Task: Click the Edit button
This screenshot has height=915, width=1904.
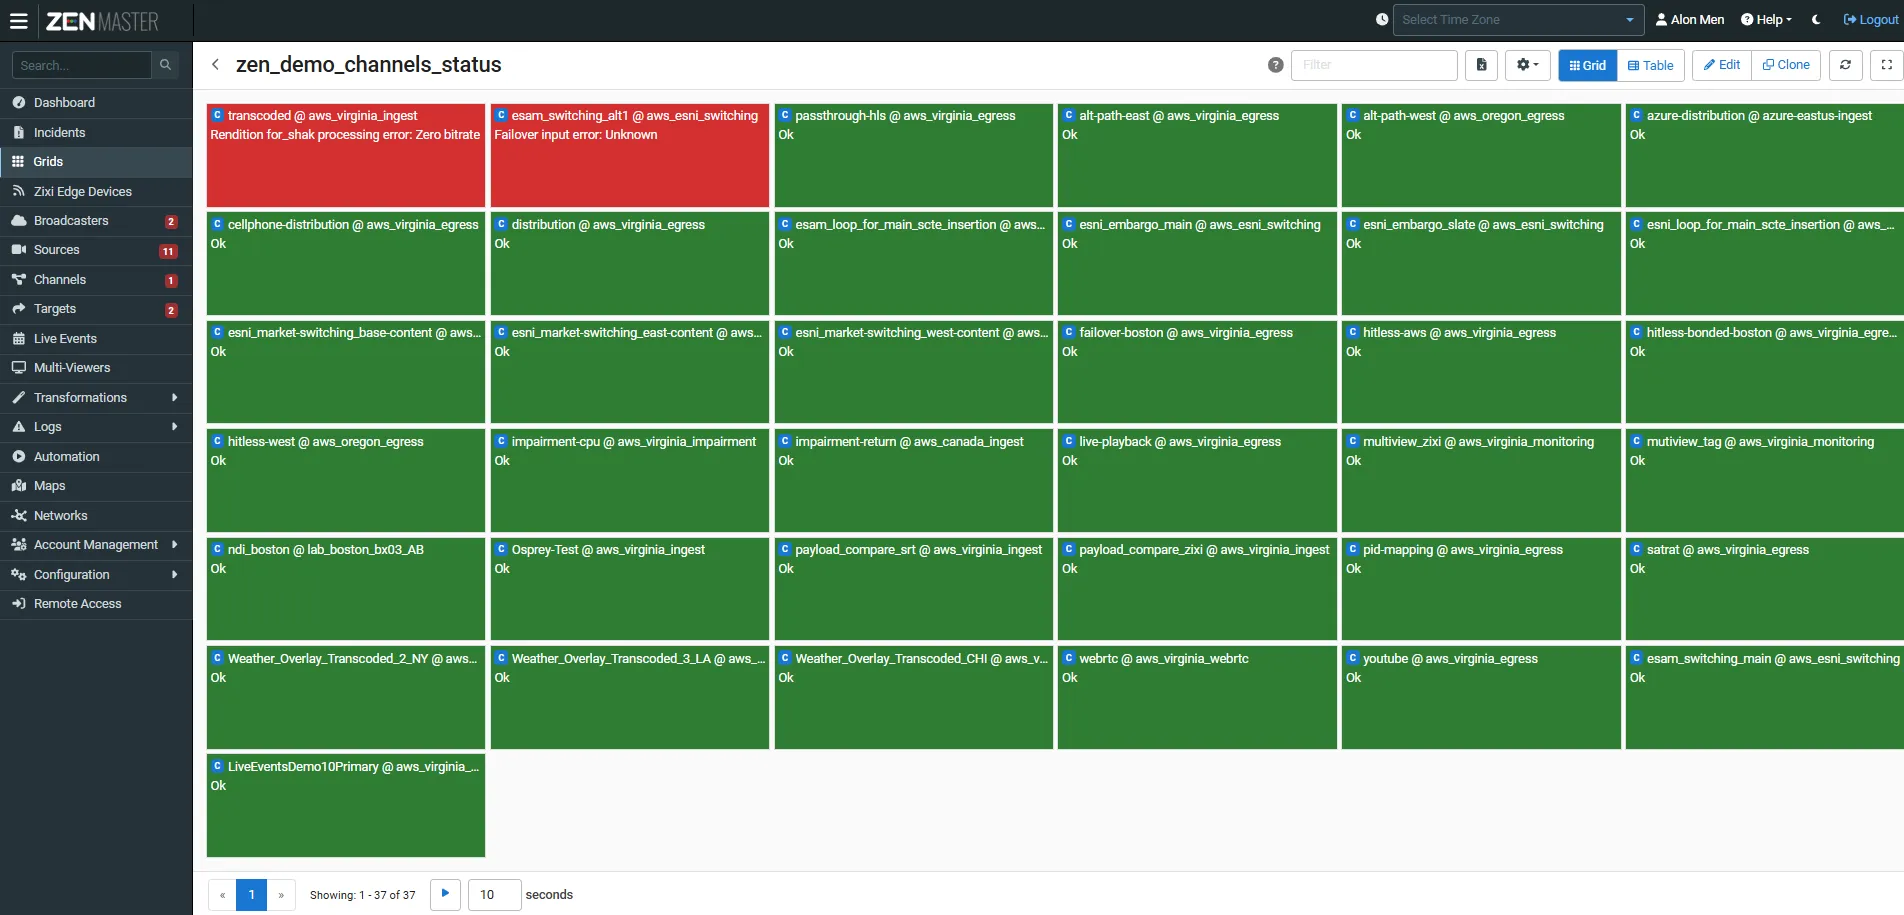Action: pos(1722,65)
